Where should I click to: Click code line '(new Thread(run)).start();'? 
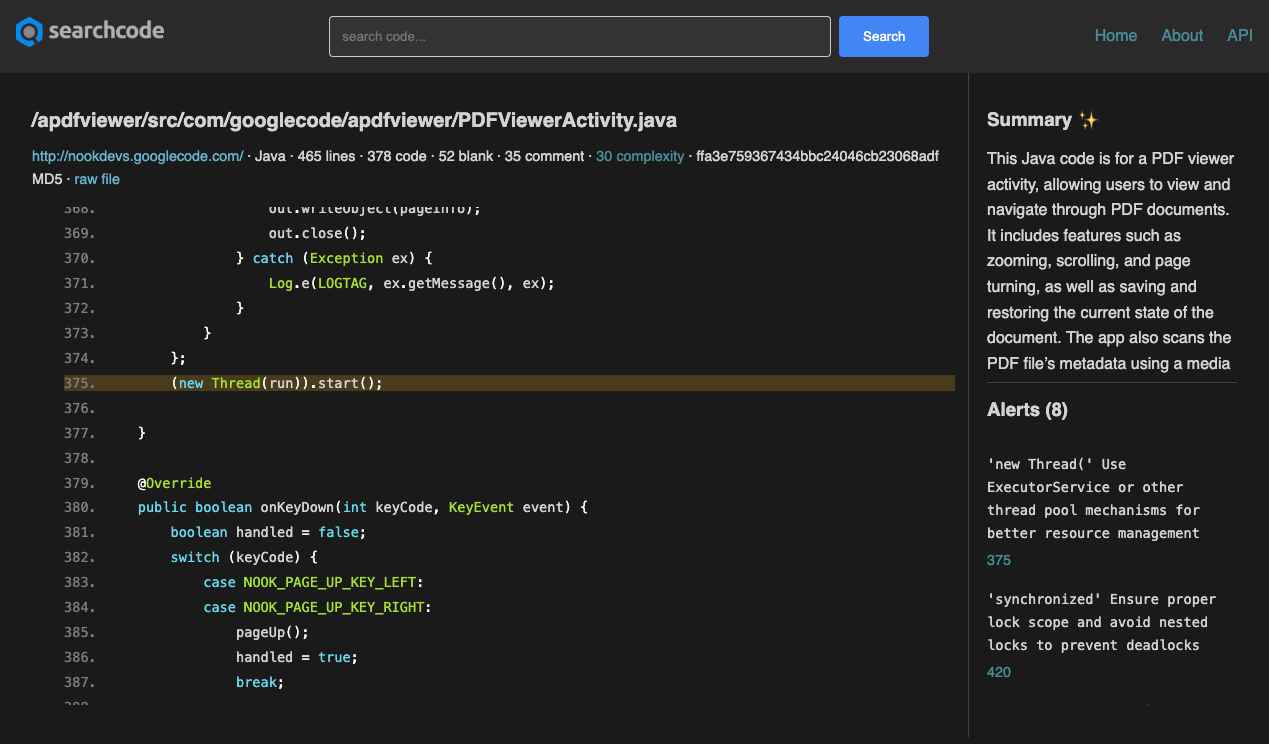coord(277,383)
